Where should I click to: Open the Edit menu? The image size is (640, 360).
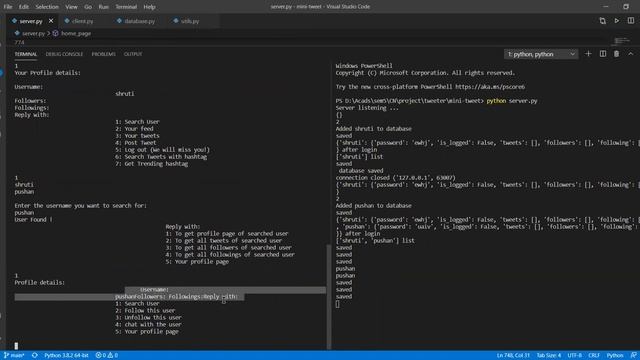click(x=24, y=7)
